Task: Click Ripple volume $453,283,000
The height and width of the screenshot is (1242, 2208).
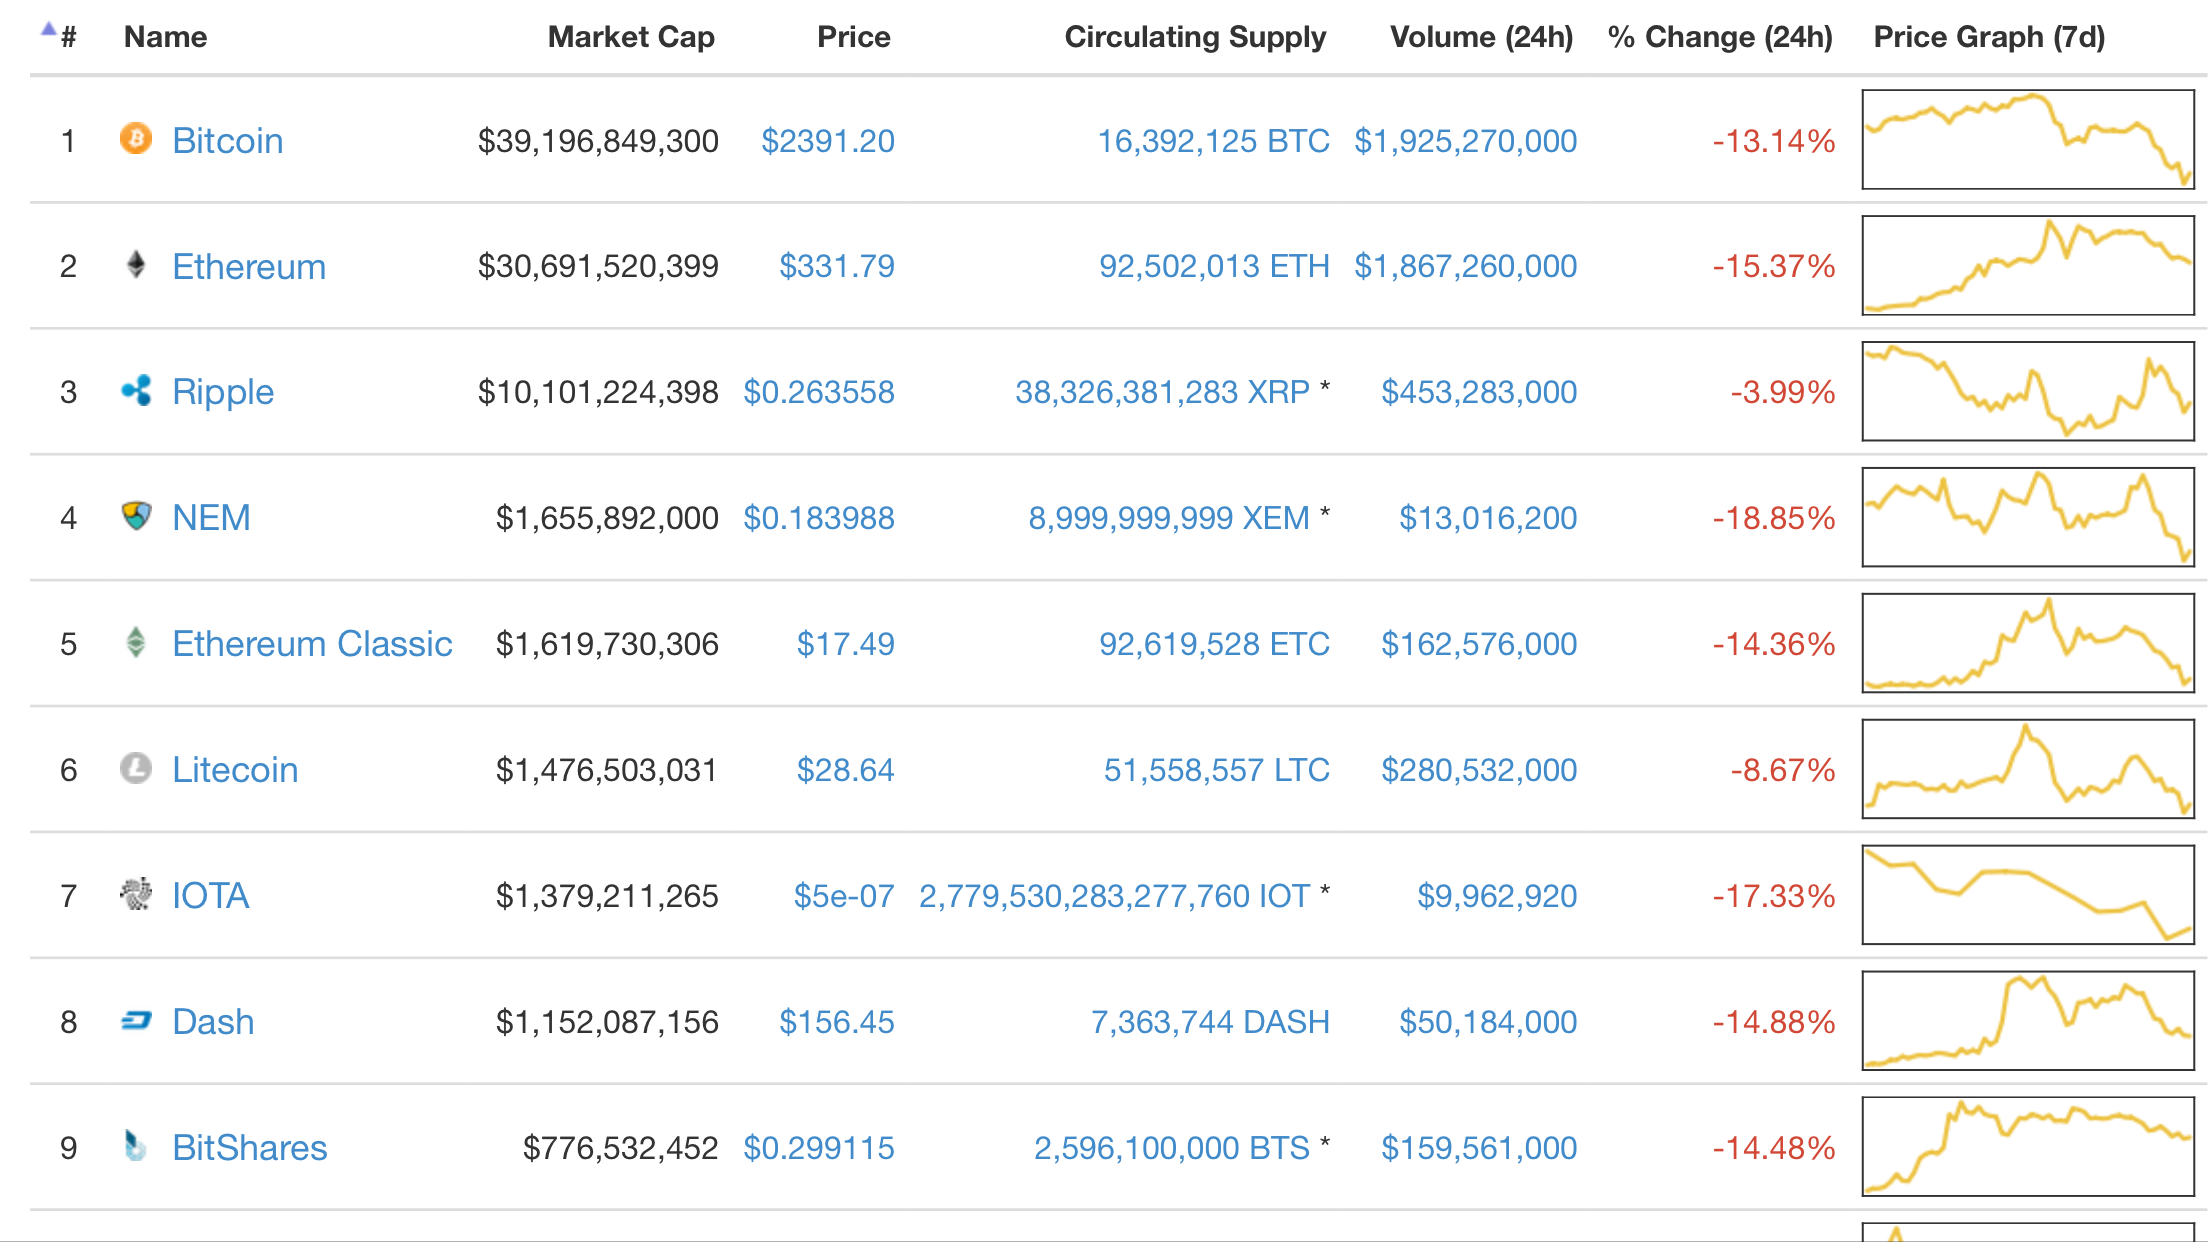Action: [x=1479, y=392]
